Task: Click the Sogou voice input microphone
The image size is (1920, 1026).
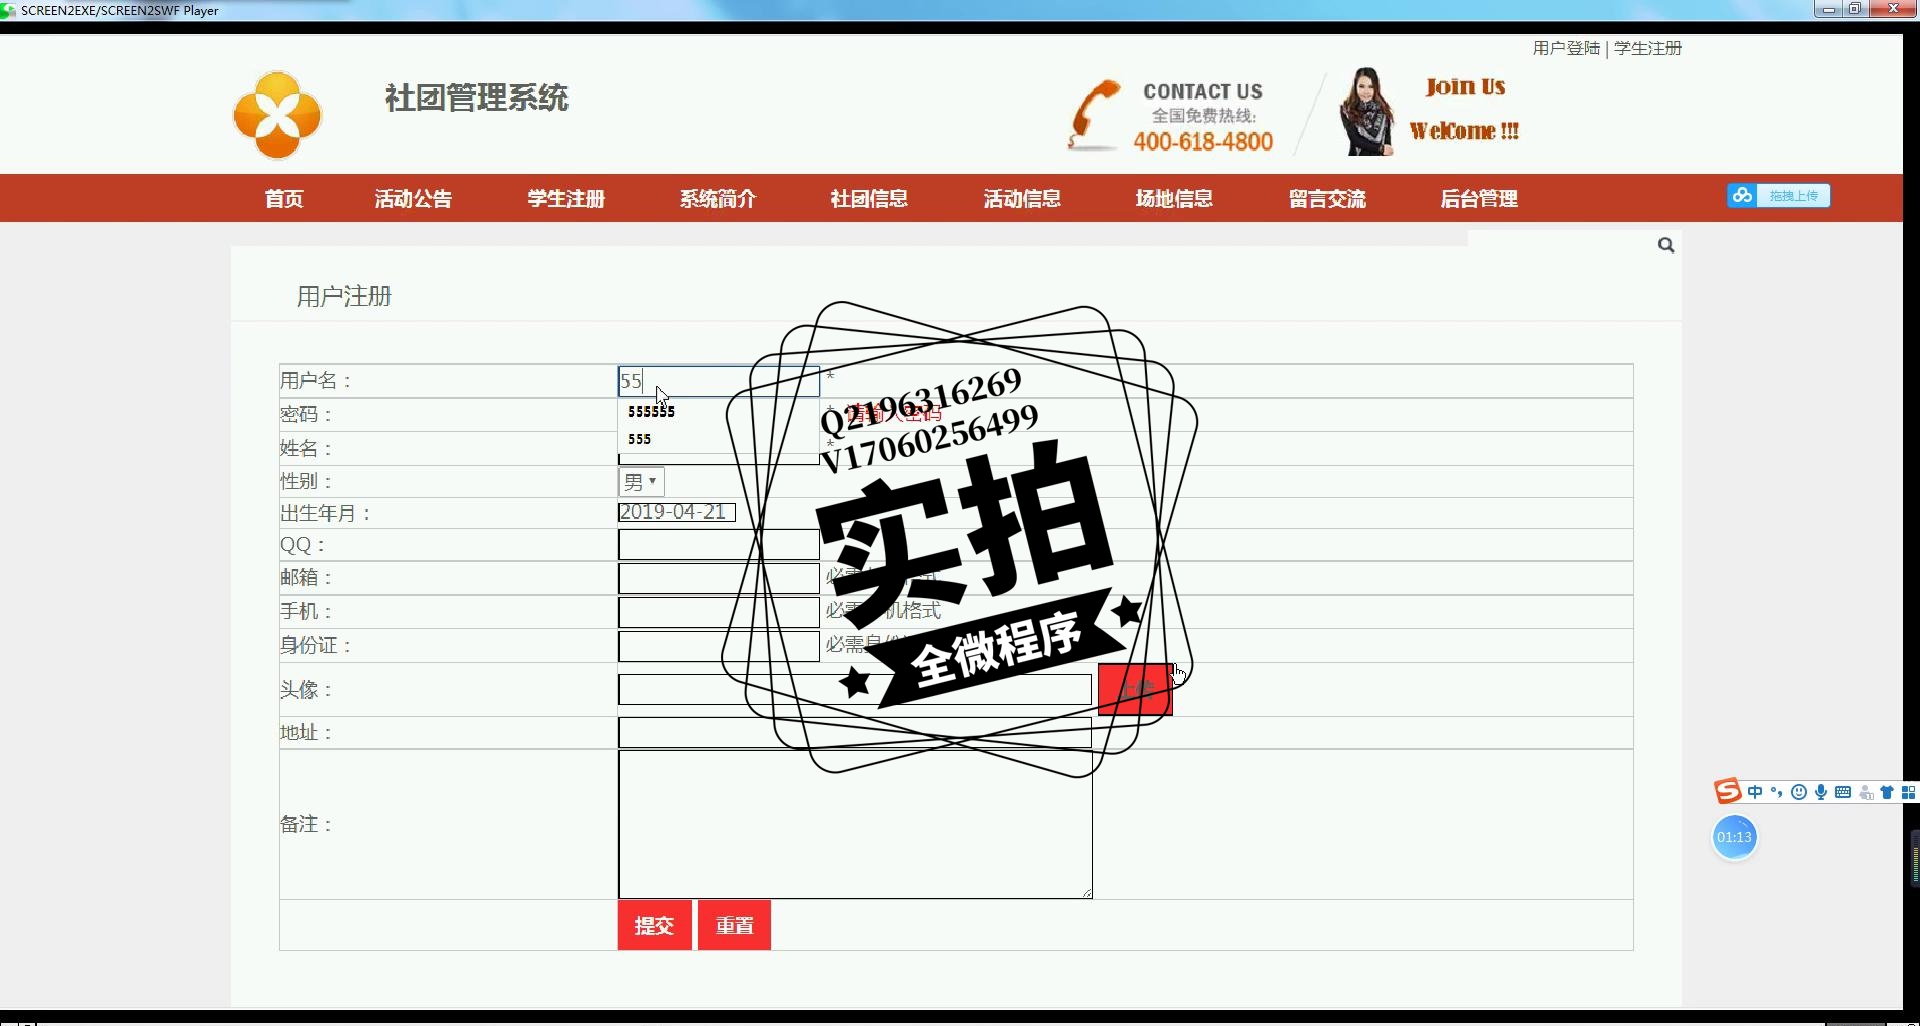Action: pos(1821,792)
